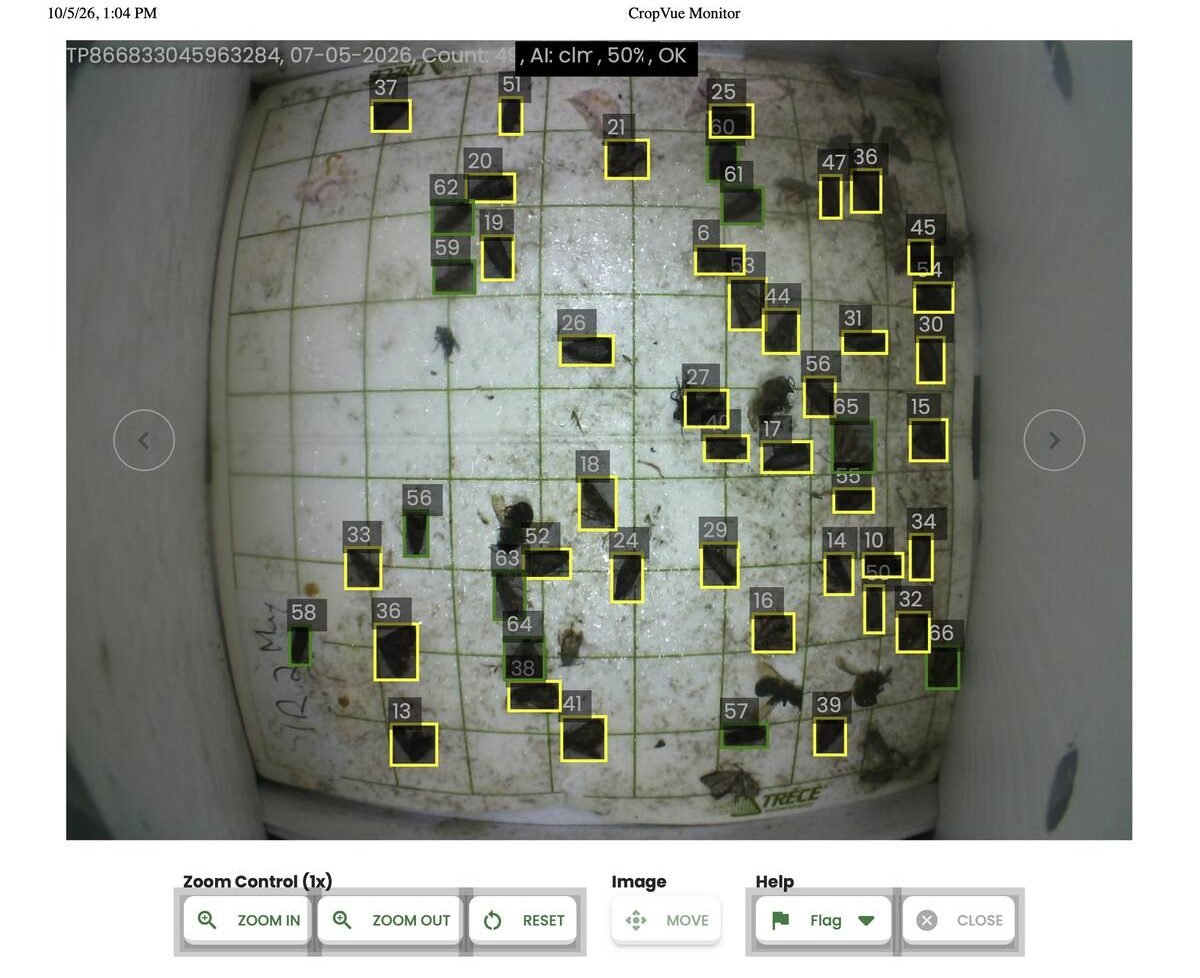Select detection box labeled 29
The height and width of the screenshot is (978, 1200).
719,566
